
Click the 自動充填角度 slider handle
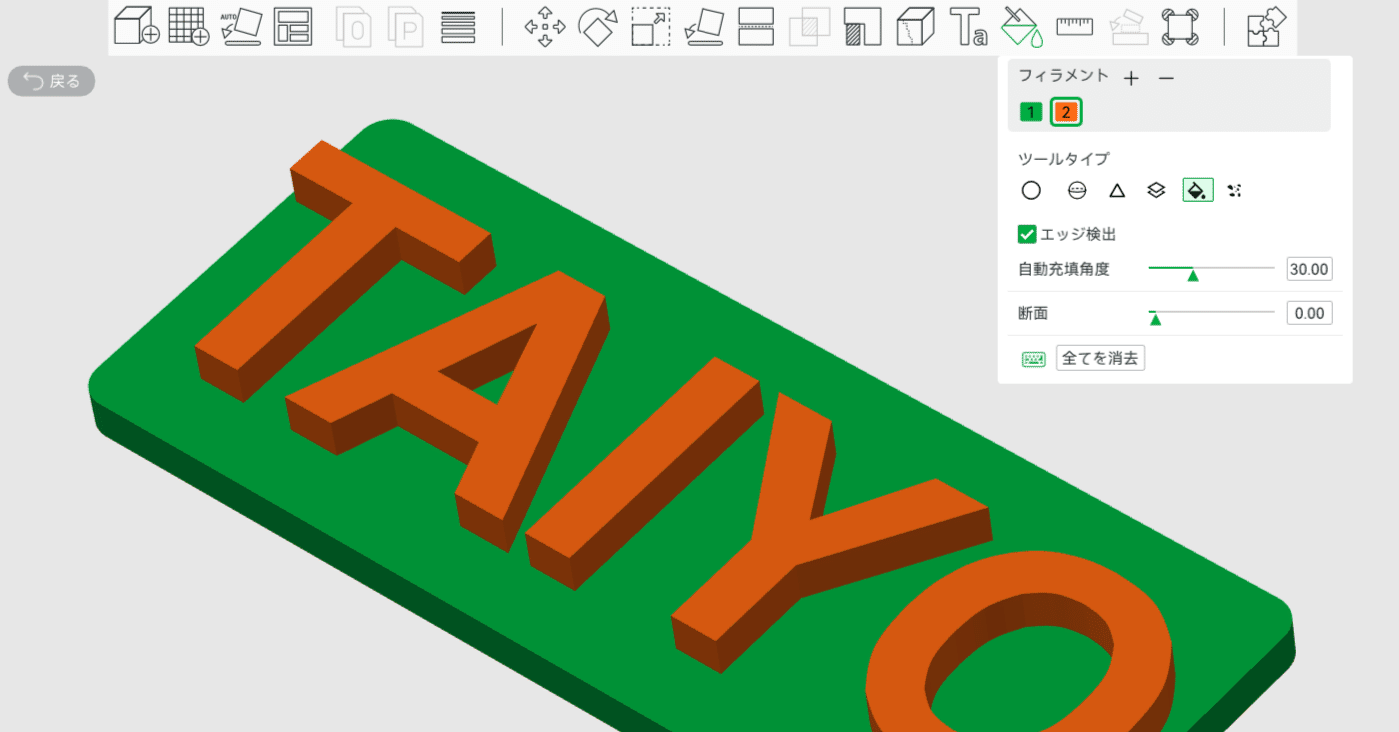(1193, 275)
